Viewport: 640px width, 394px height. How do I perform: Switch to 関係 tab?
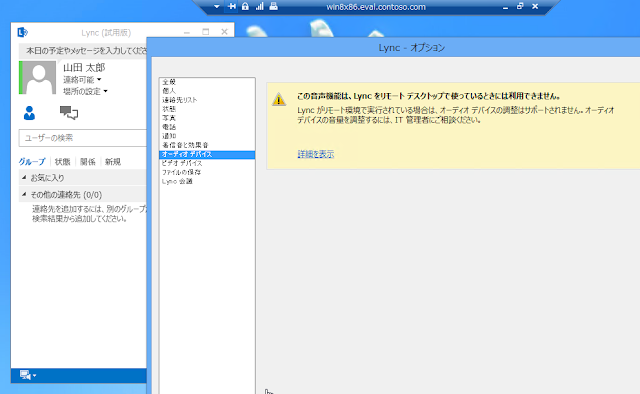point(88,162)
